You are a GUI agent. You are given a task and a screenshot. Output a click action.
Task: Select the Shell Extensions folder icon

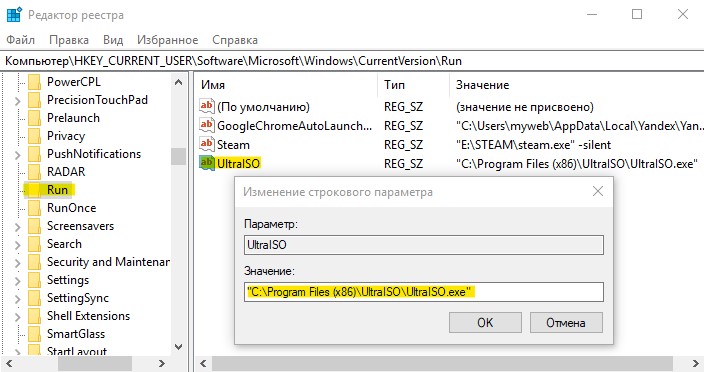pos(34,315)
